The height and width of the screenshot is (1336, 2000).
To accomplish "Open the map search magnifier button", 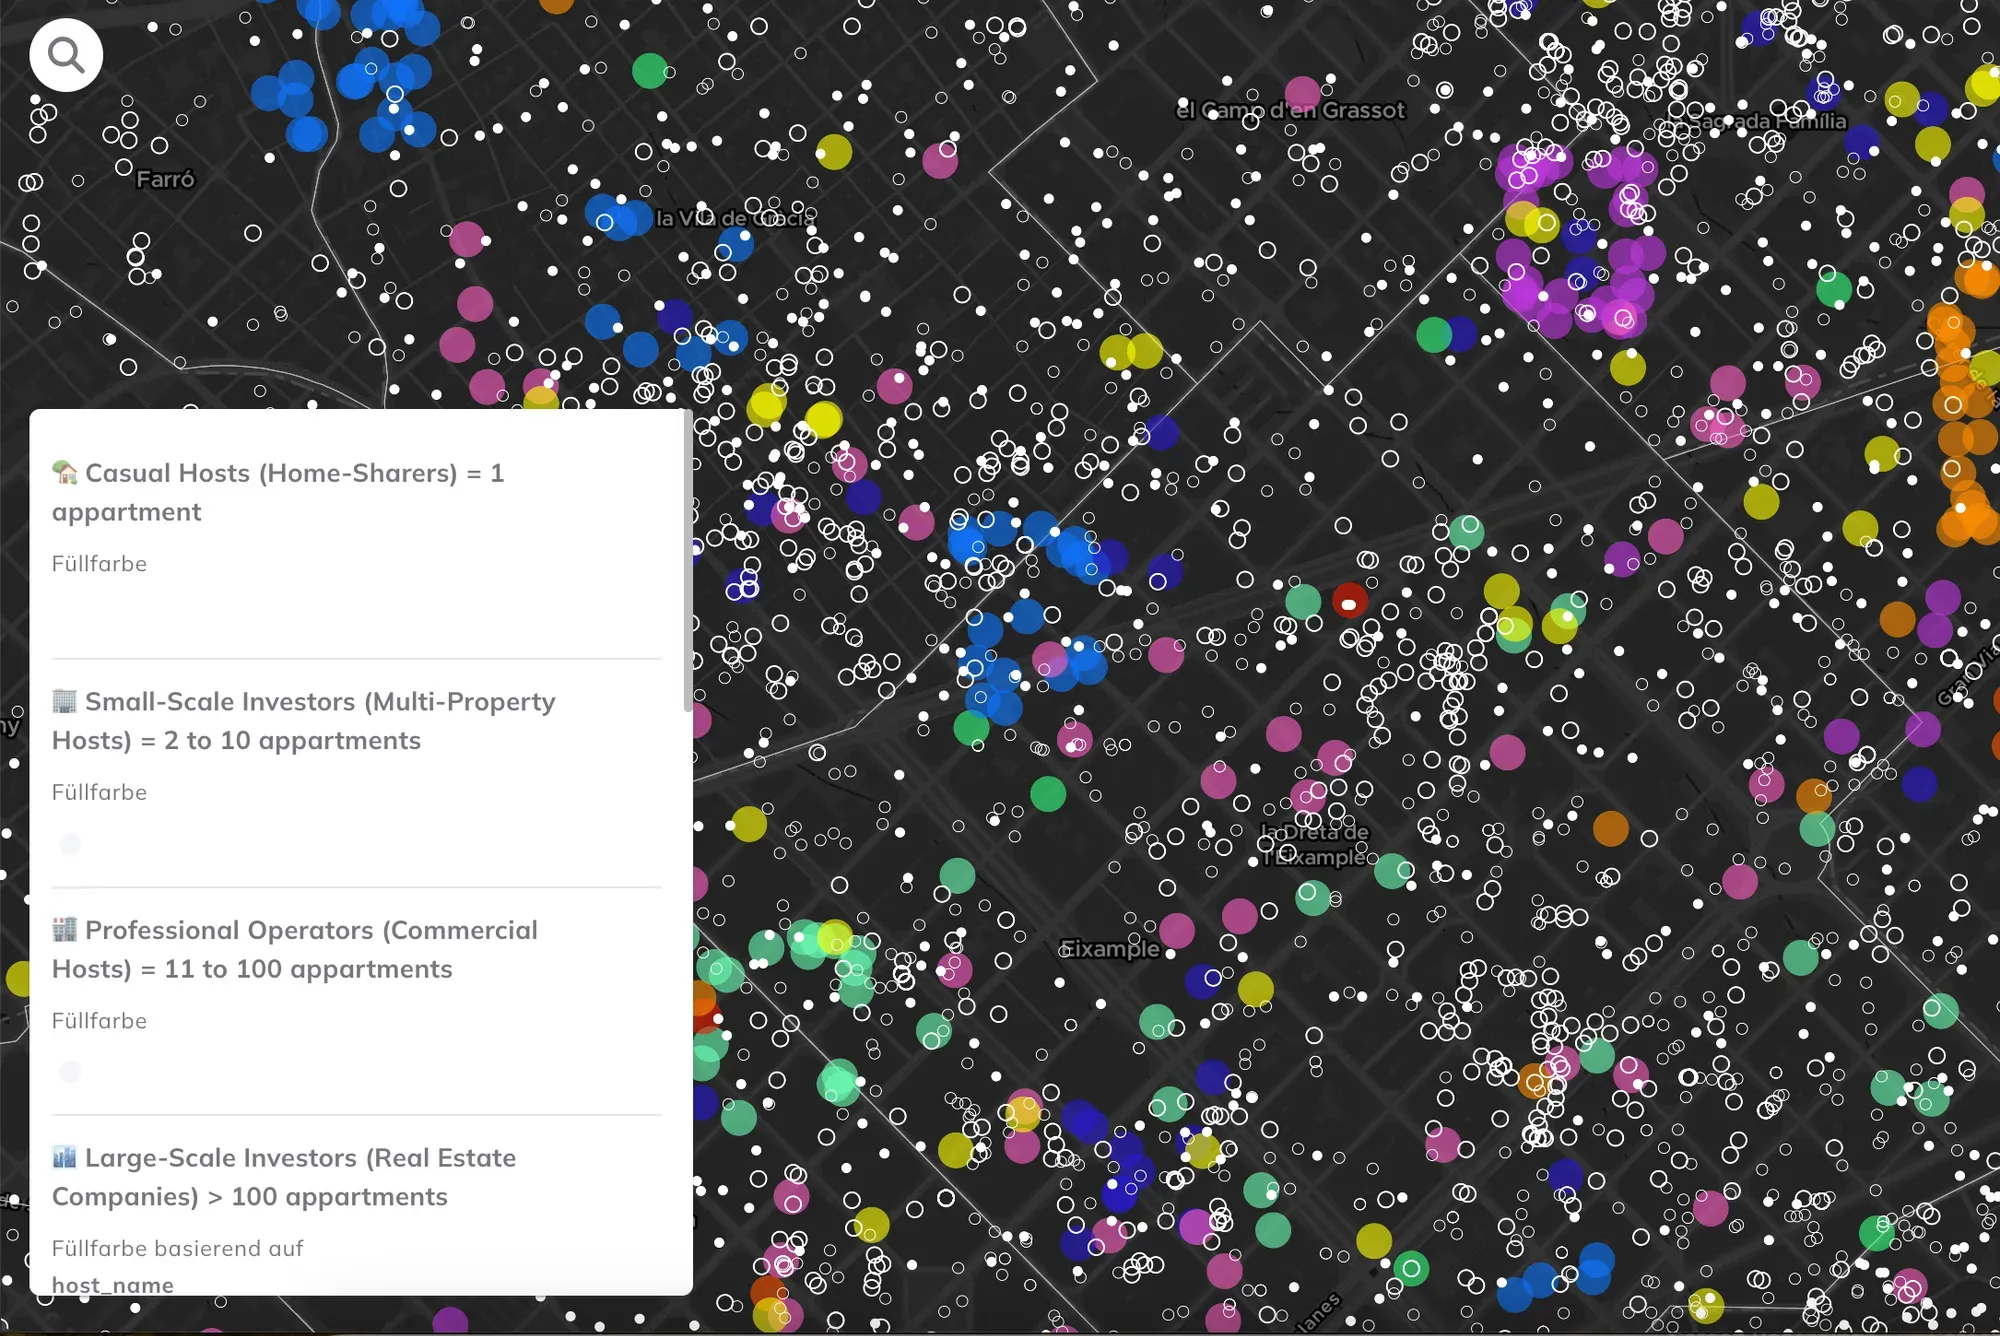I will 66,55.
